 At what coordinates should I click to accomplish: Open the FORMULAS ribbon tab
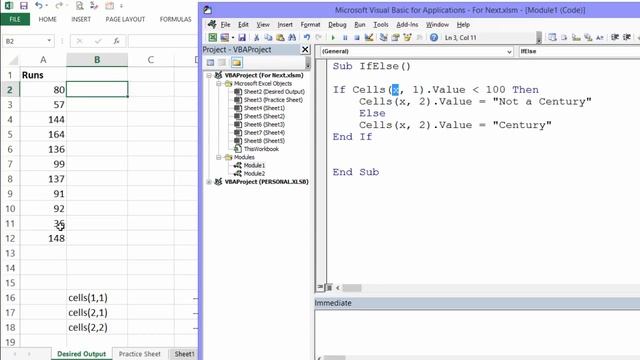coord(176,19)
